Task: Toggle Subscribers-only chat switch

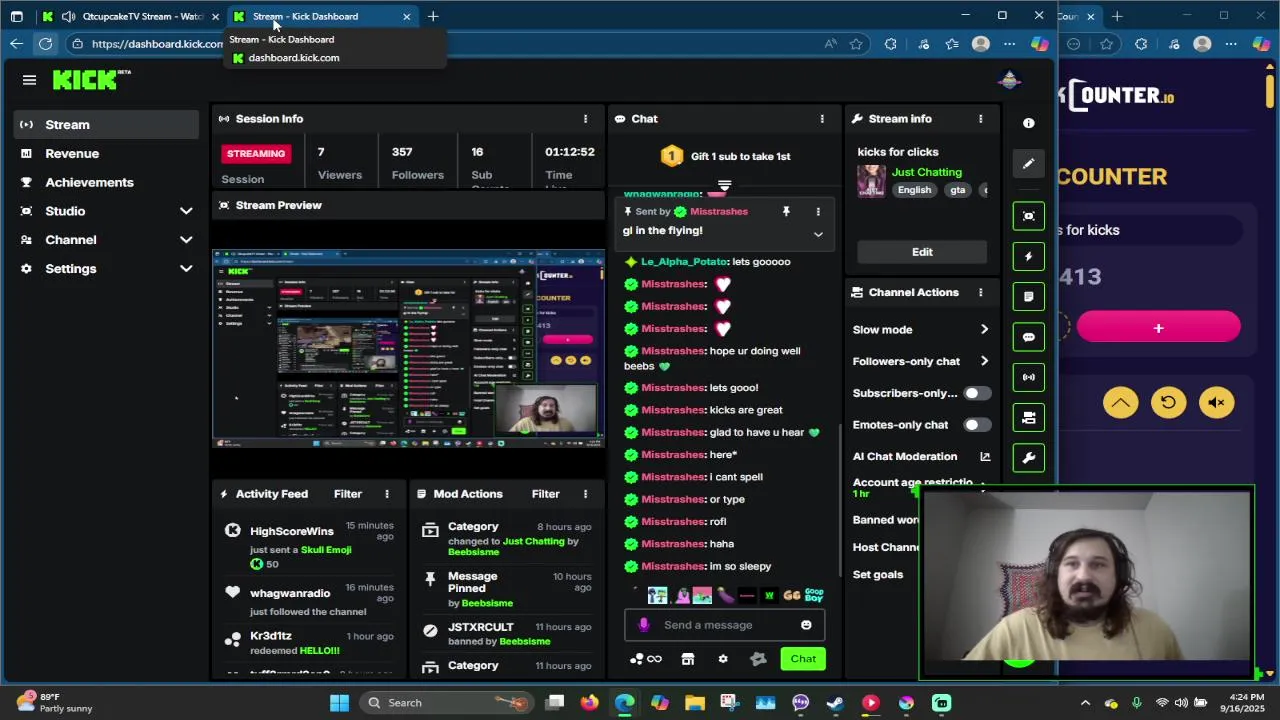Action: [x=976, y=393]
